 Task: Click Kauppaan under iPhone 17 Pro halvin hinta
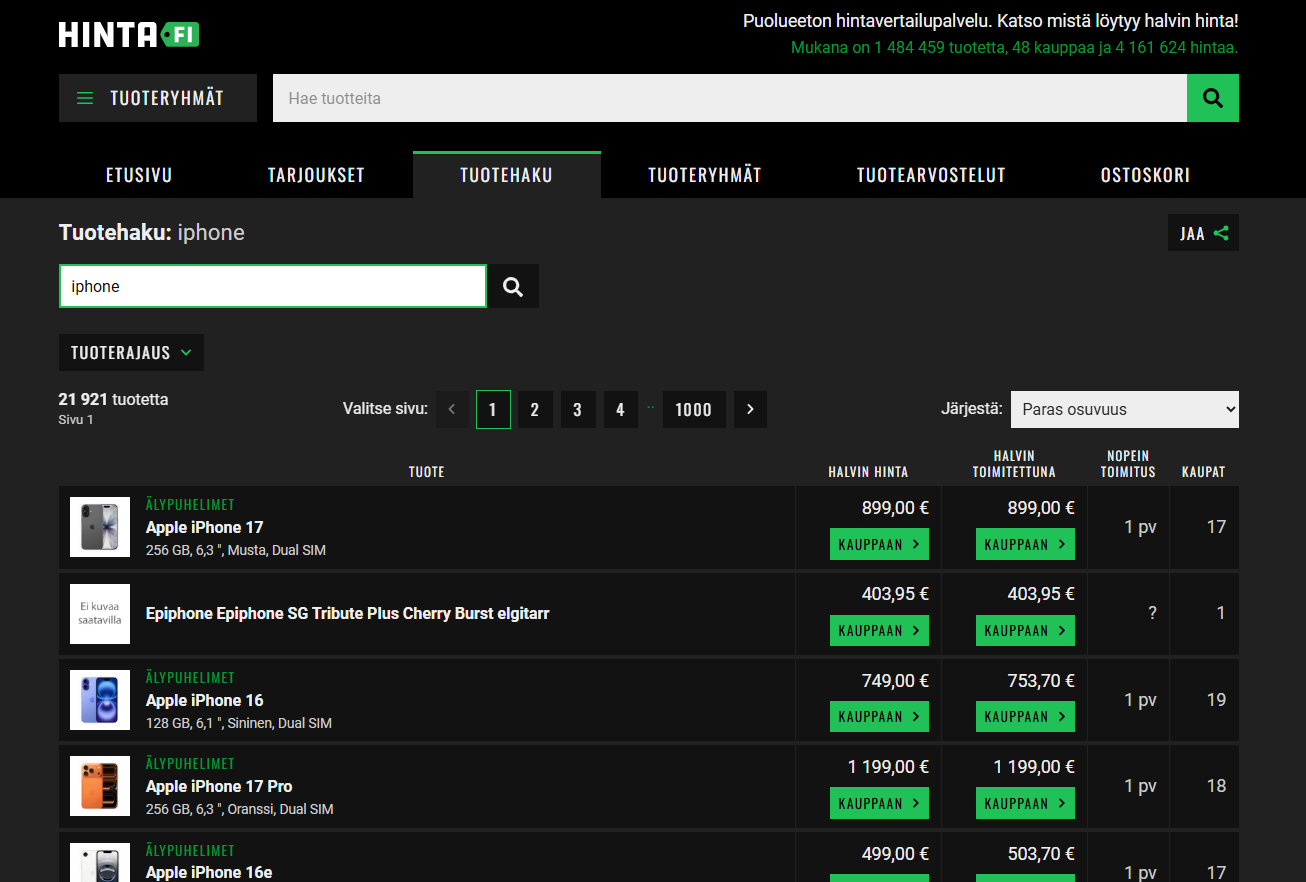point(879,803)
